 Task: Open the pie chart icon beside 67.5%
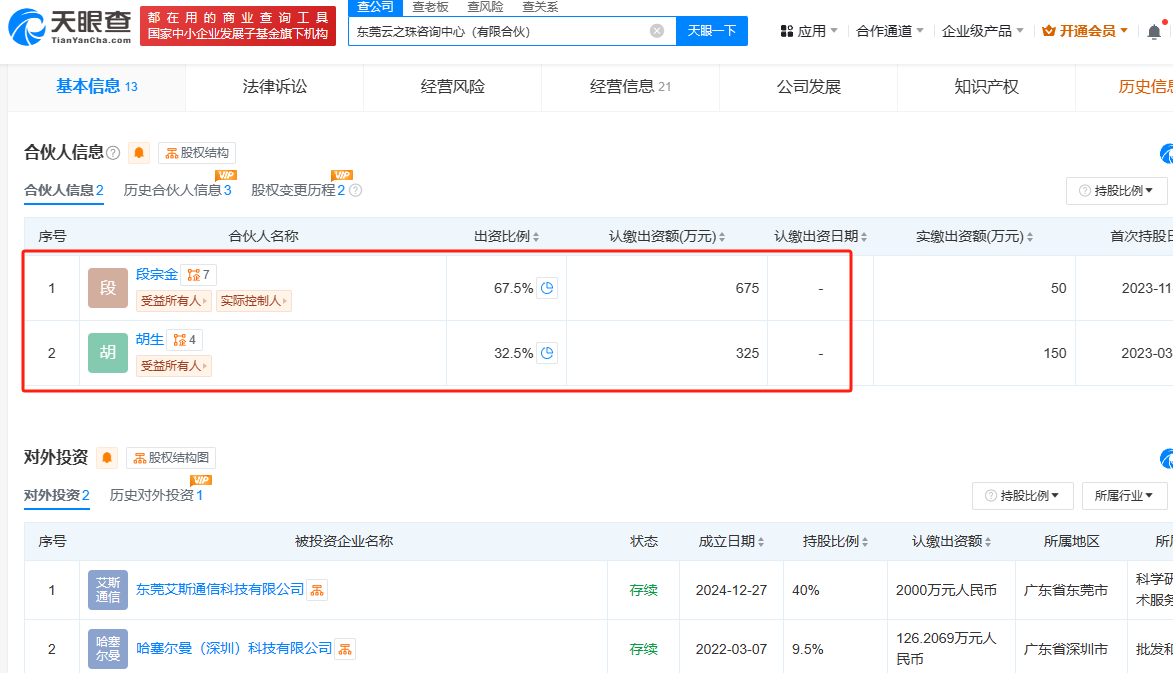coord(548,288)
